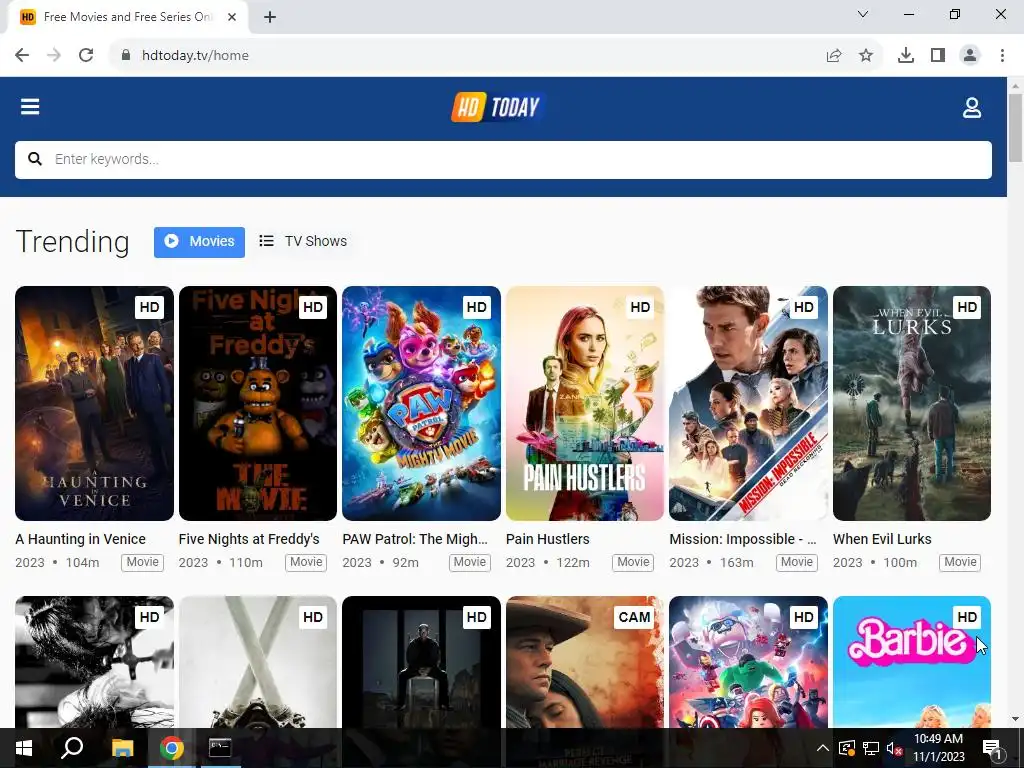This screenshot has width=1024, height=768.
Task: Expand the tab search chevron
Action: [x=863, y=14]
